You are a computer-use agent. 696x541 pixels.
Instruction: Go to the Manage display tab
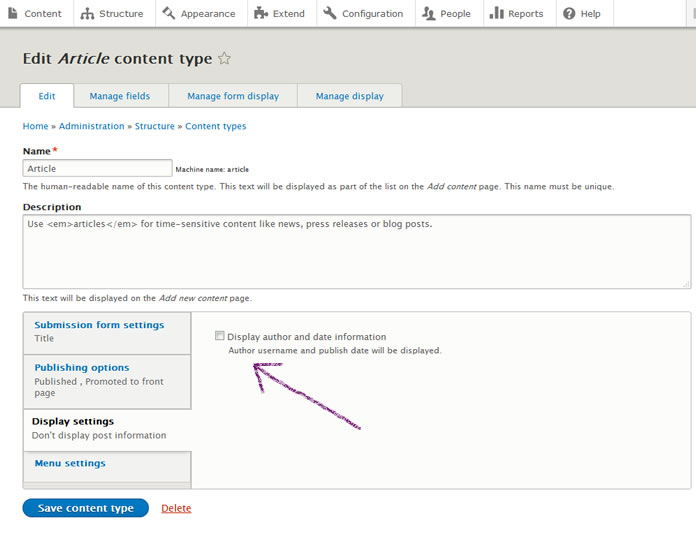(349, 96)
